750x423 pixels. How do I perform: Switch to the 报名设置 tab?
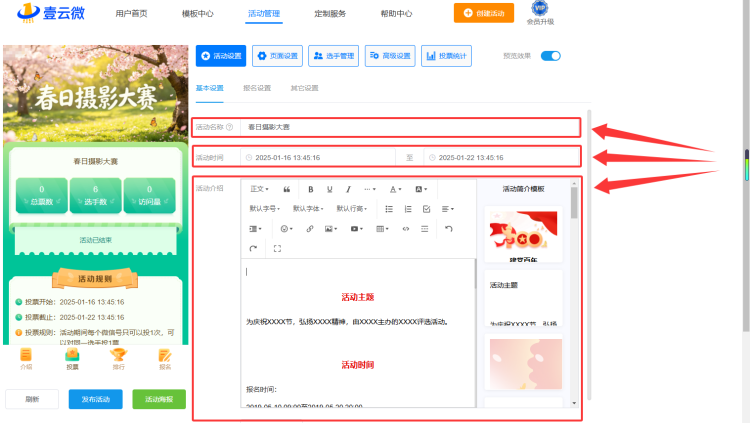click(257, 88)
